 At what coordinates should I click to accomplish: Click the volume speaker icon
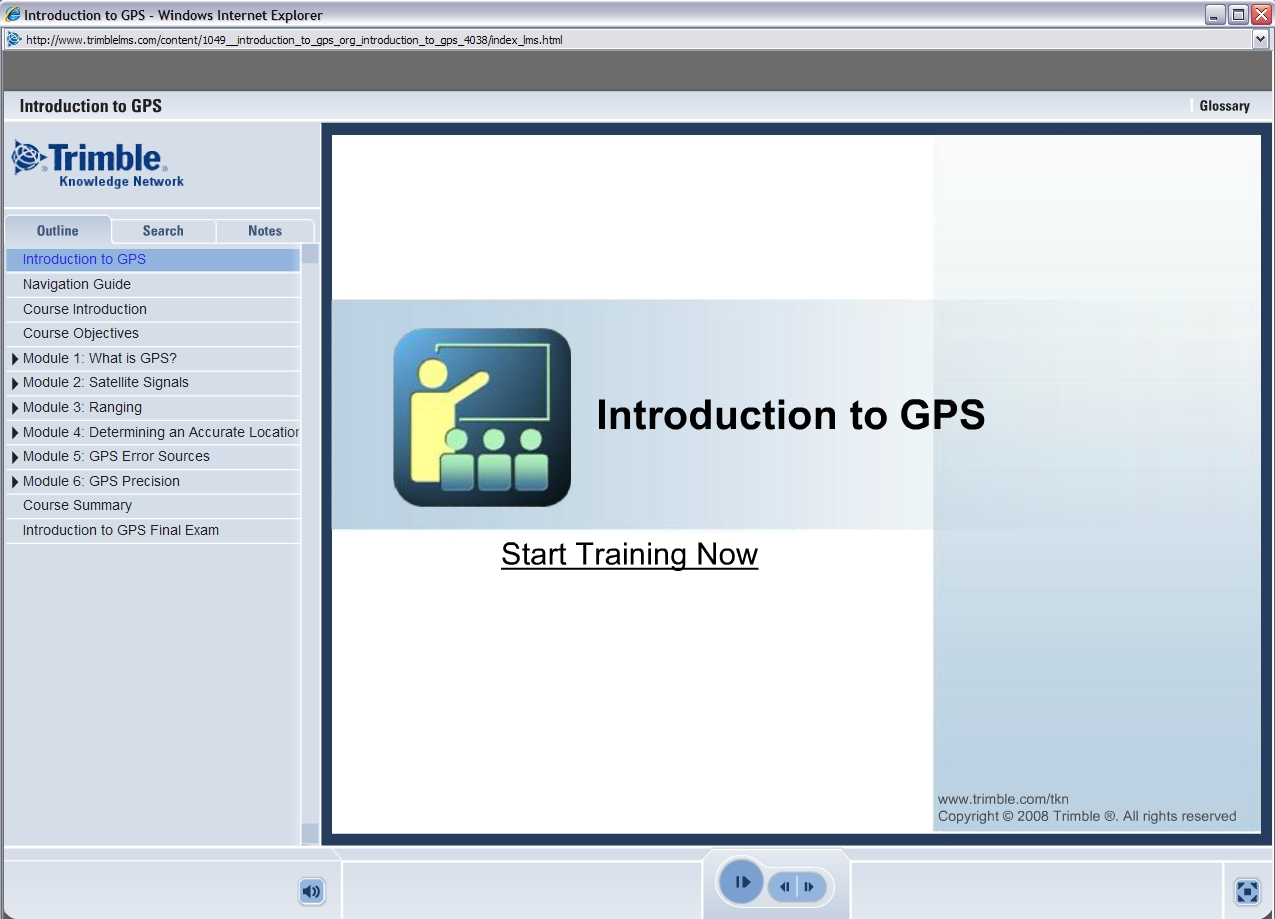pyautogui.click(x=312, y=891)
